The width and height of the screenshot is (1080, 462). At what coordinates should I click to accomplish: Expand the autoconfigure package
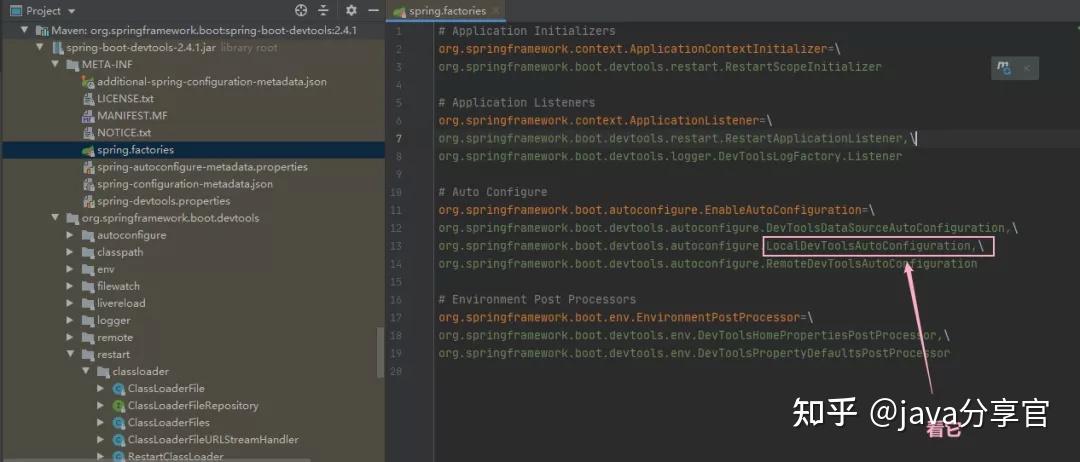pos(70,235)
